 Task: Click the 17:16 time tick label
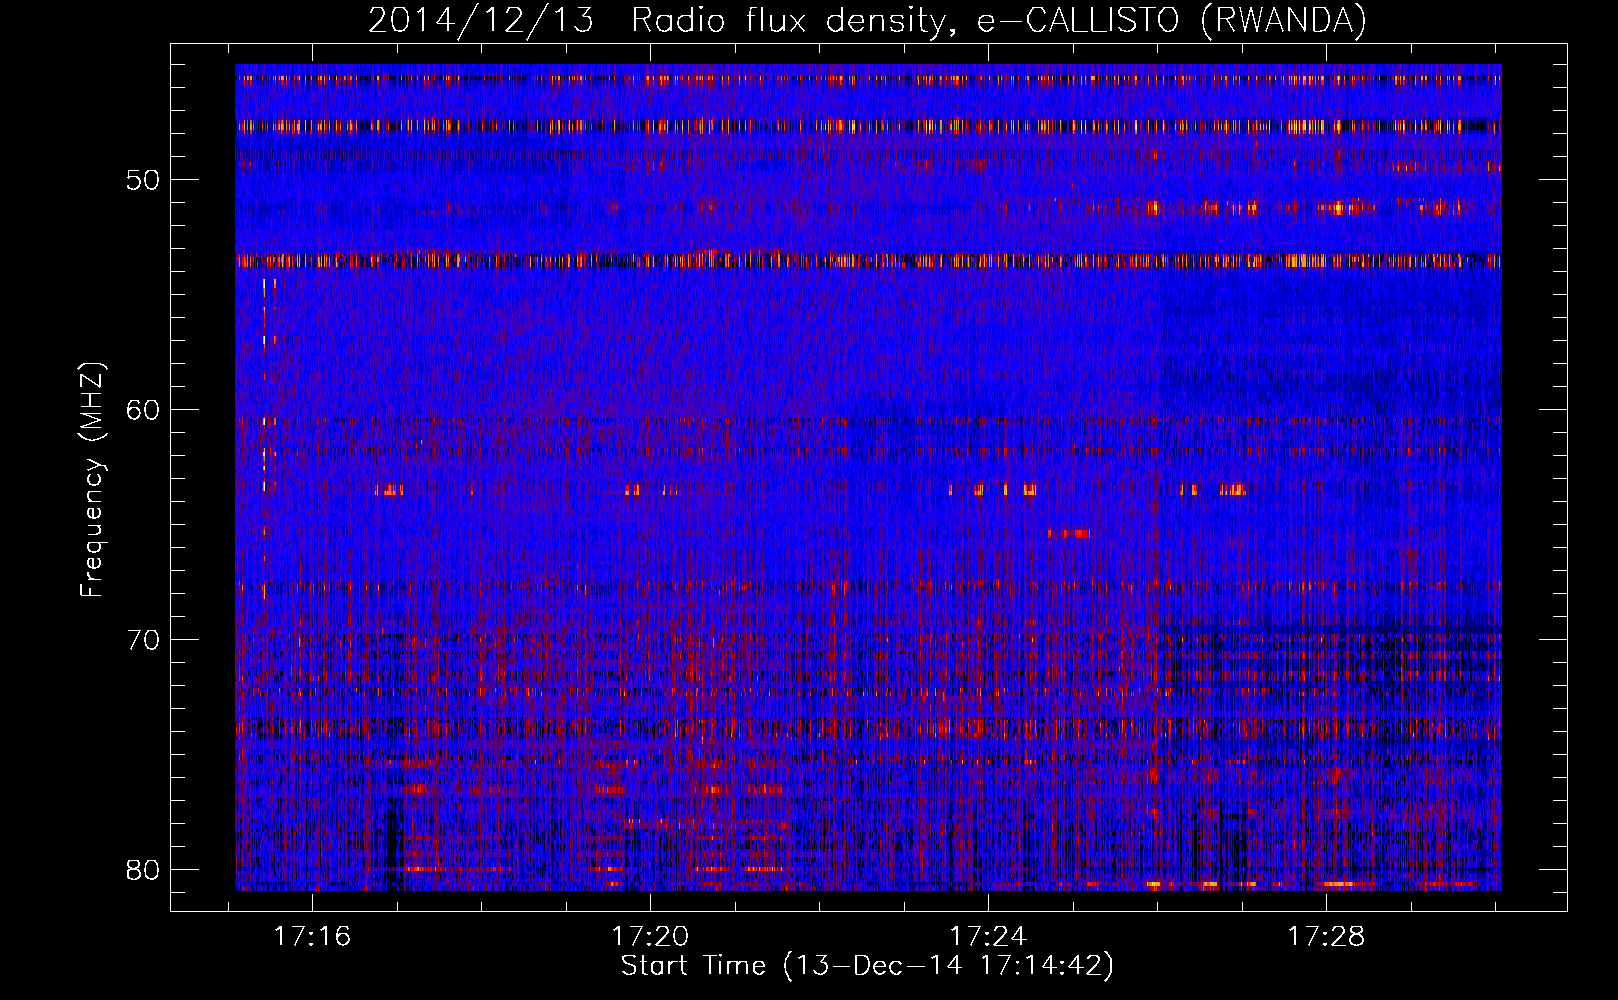(313, 937)
